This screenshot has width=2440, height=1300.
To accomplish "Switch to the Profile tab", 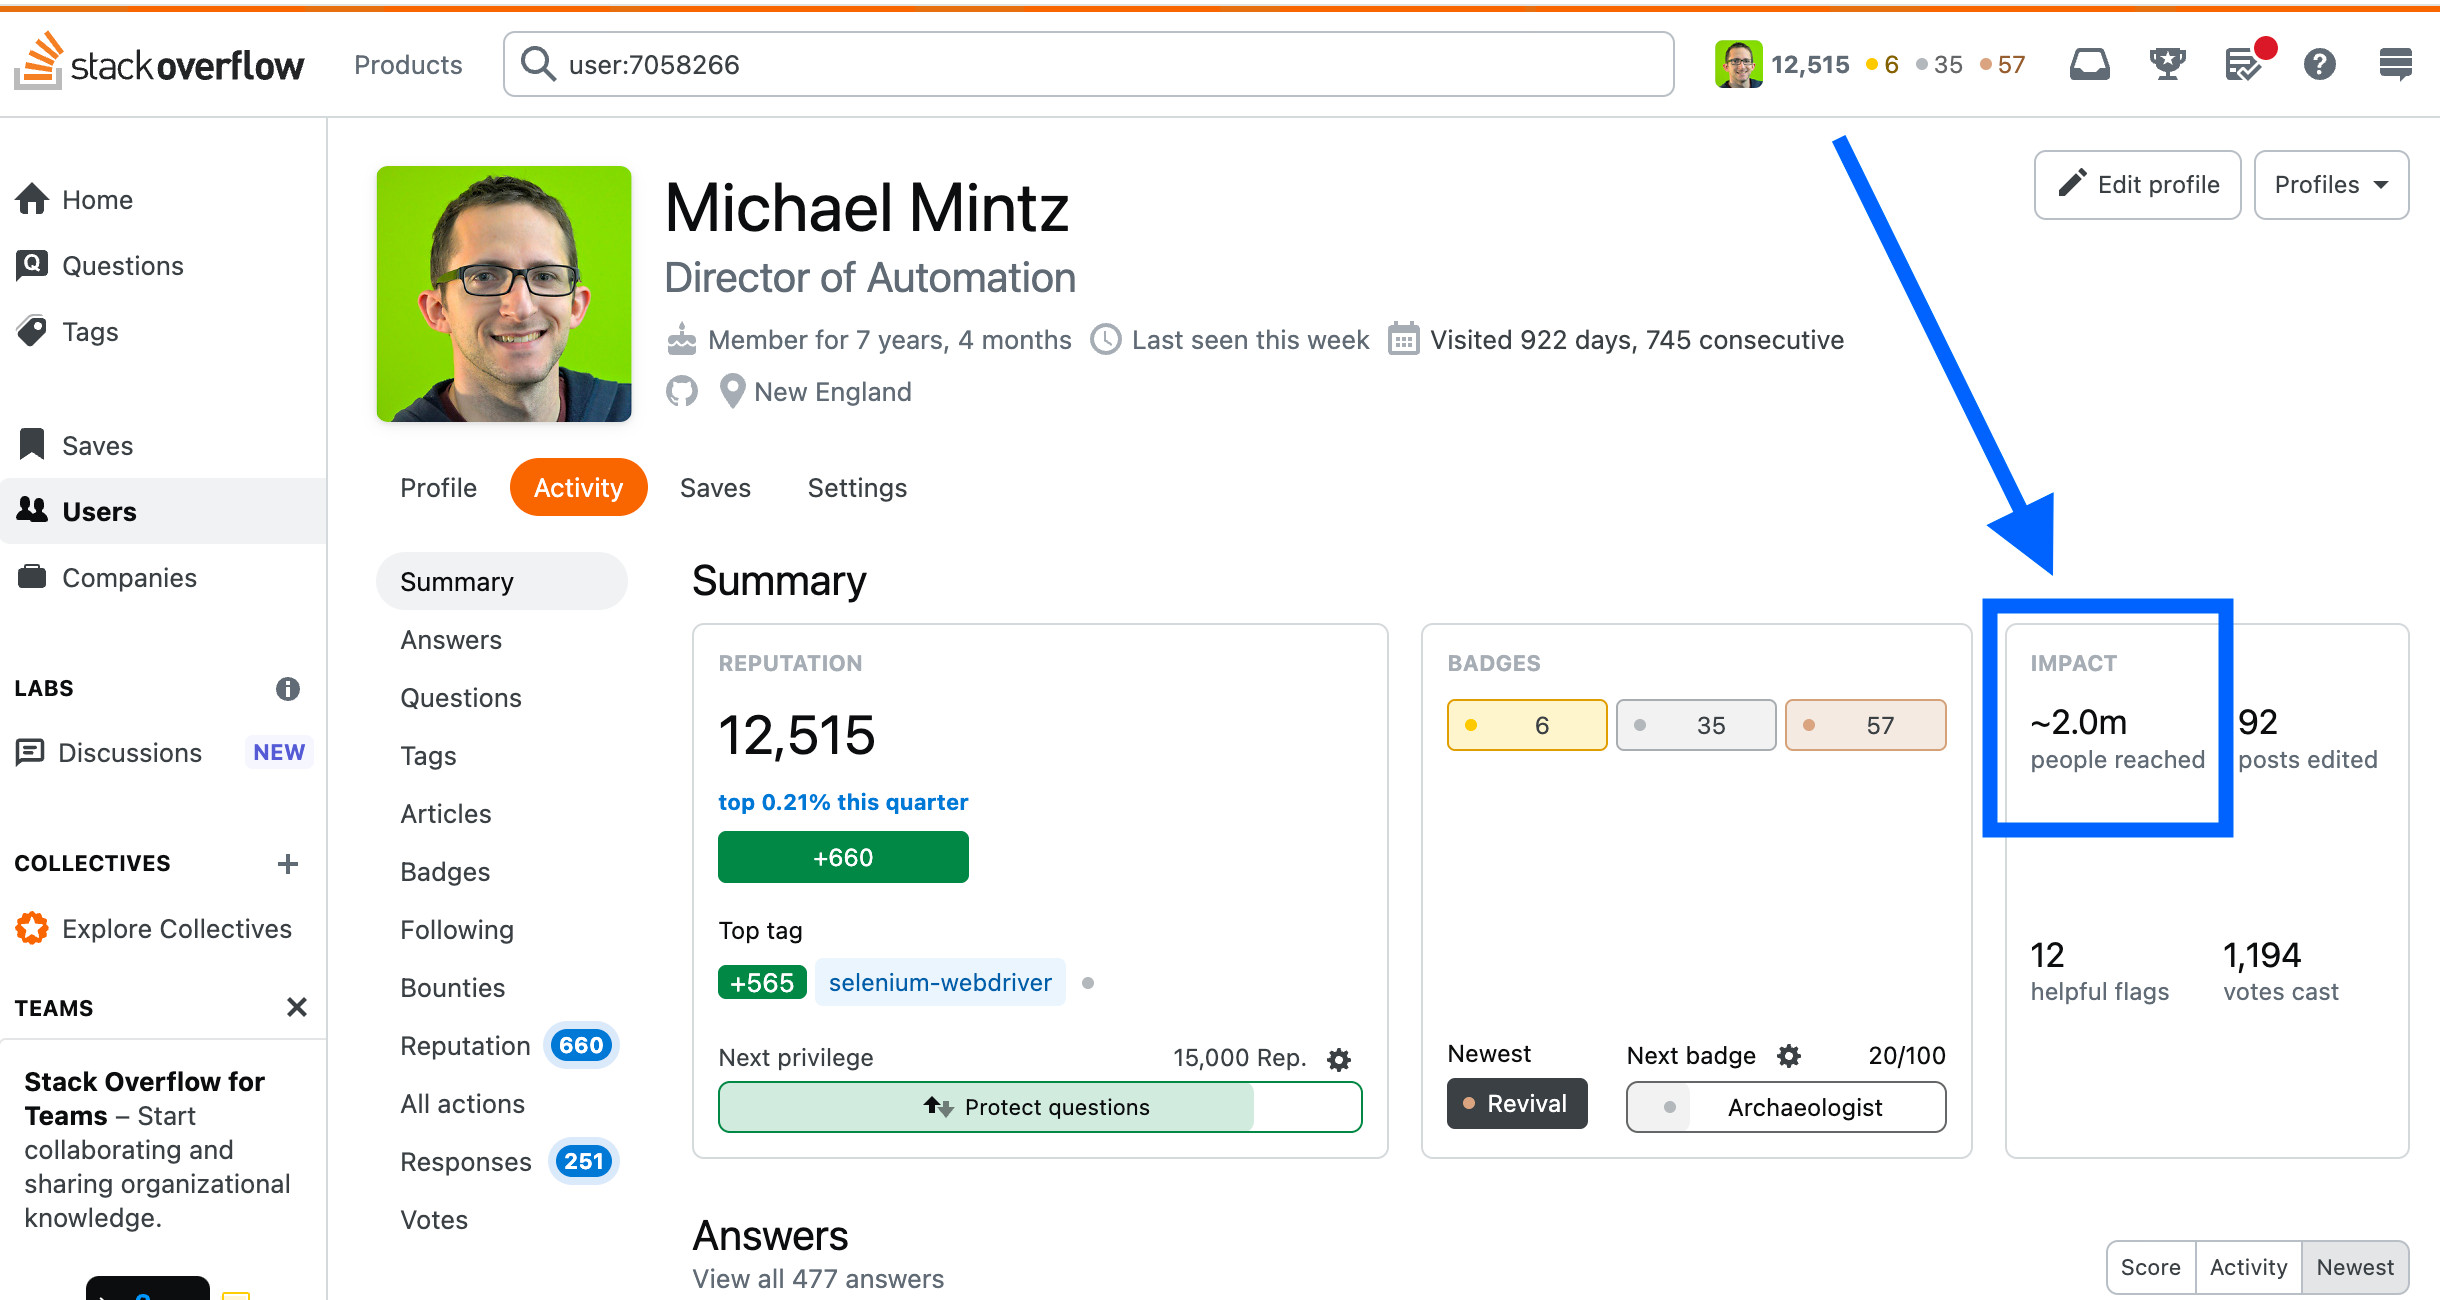I will pyautogui.click(x=438, y=488).
